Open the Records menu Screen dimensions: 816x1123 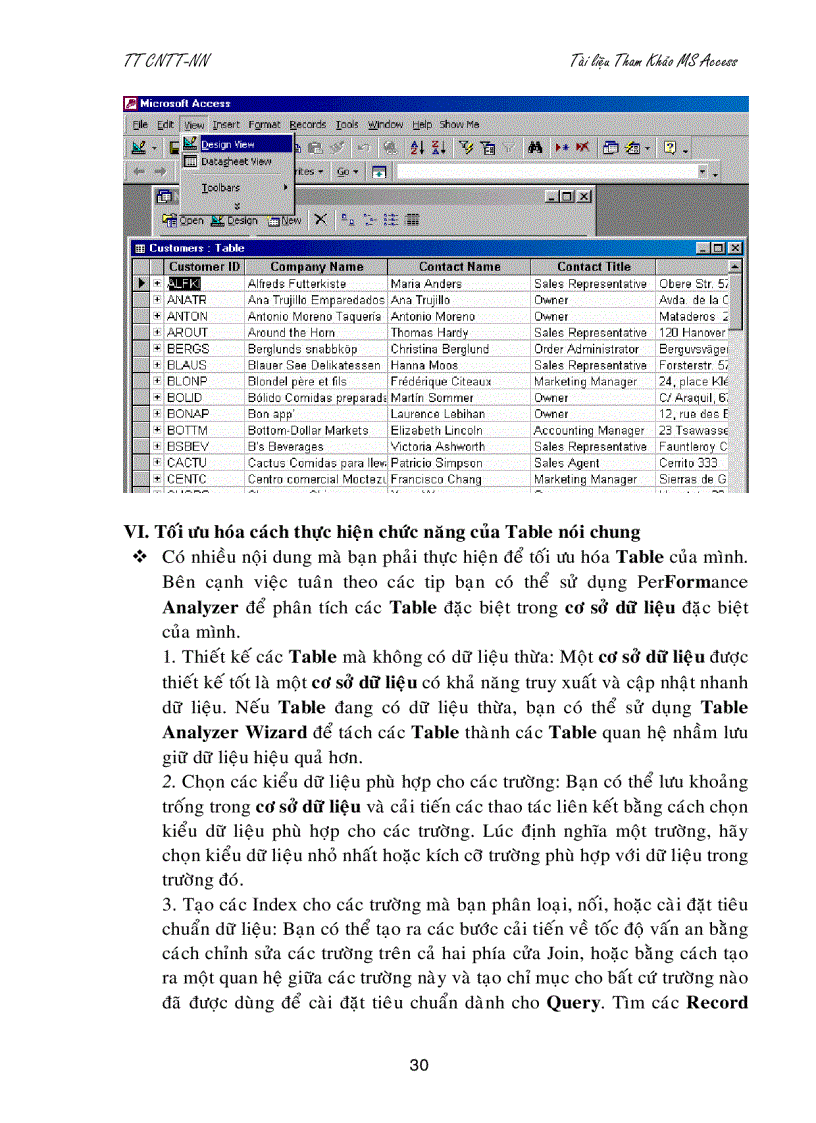[307, 124]
